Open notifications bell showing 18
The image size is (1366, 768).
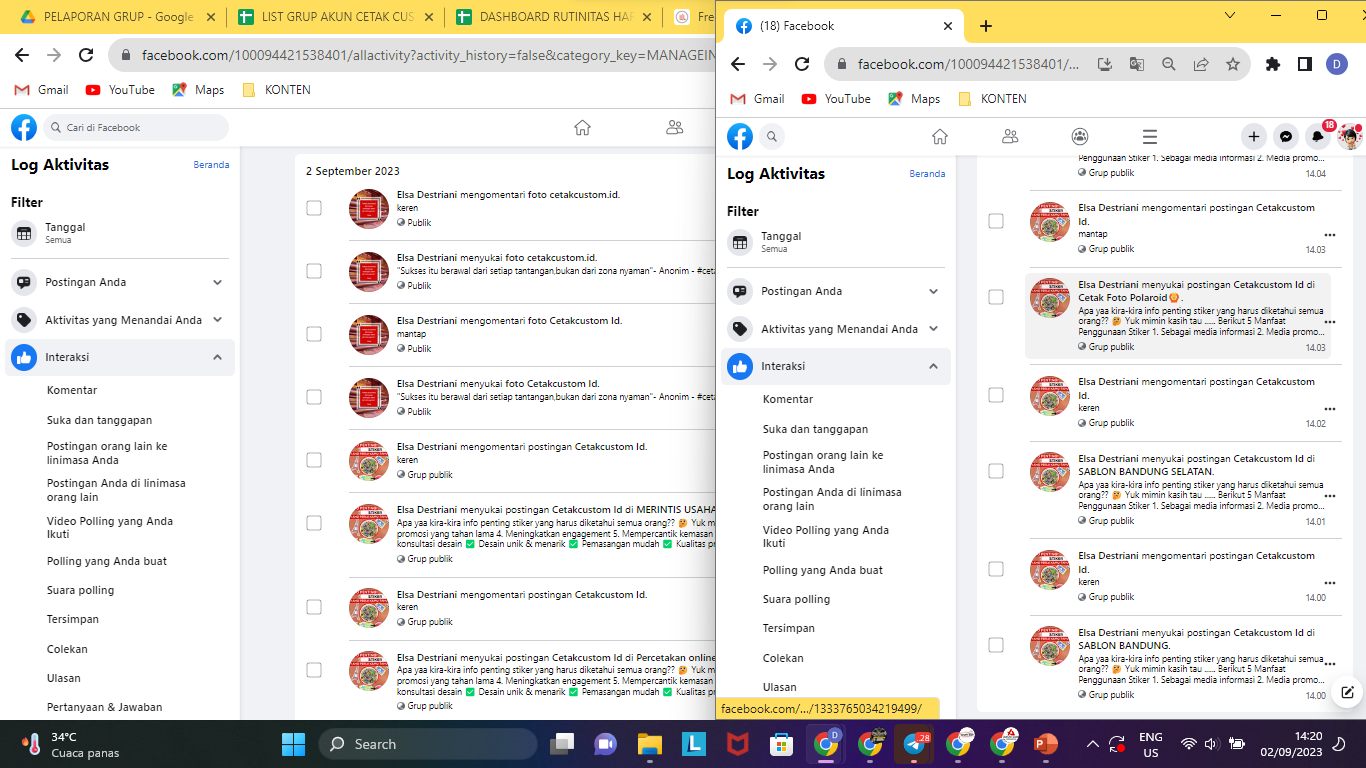click(1318, 137)
